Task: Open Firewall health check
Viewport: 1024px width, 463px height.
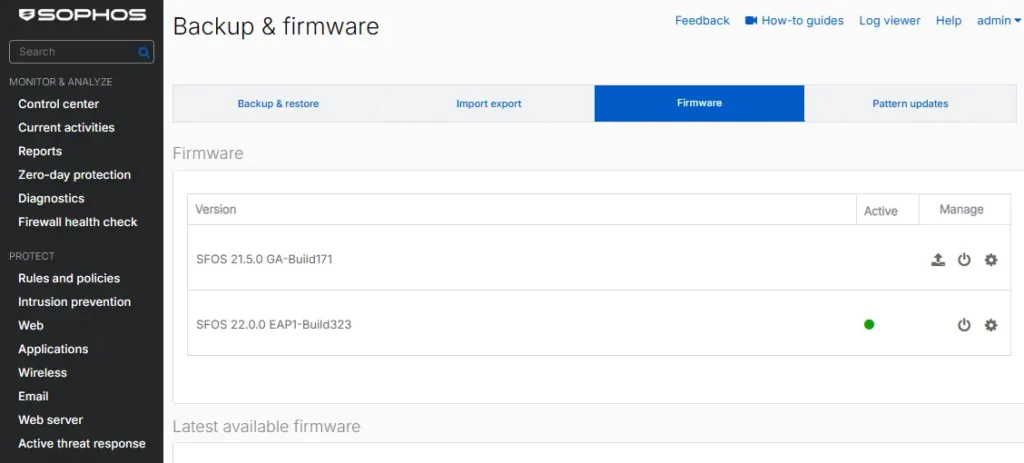Action: tap(78, 222)
